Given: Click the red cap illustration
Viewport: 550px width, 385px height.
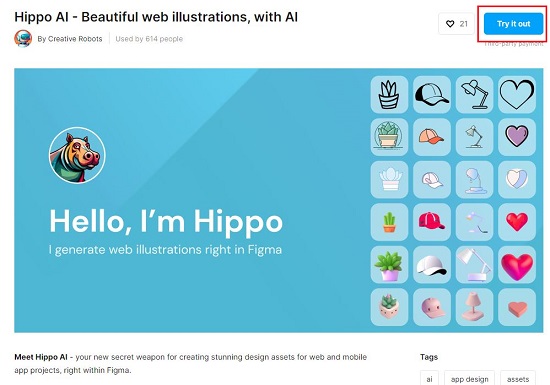Looking at the screenshot, I should click(432, 222).
